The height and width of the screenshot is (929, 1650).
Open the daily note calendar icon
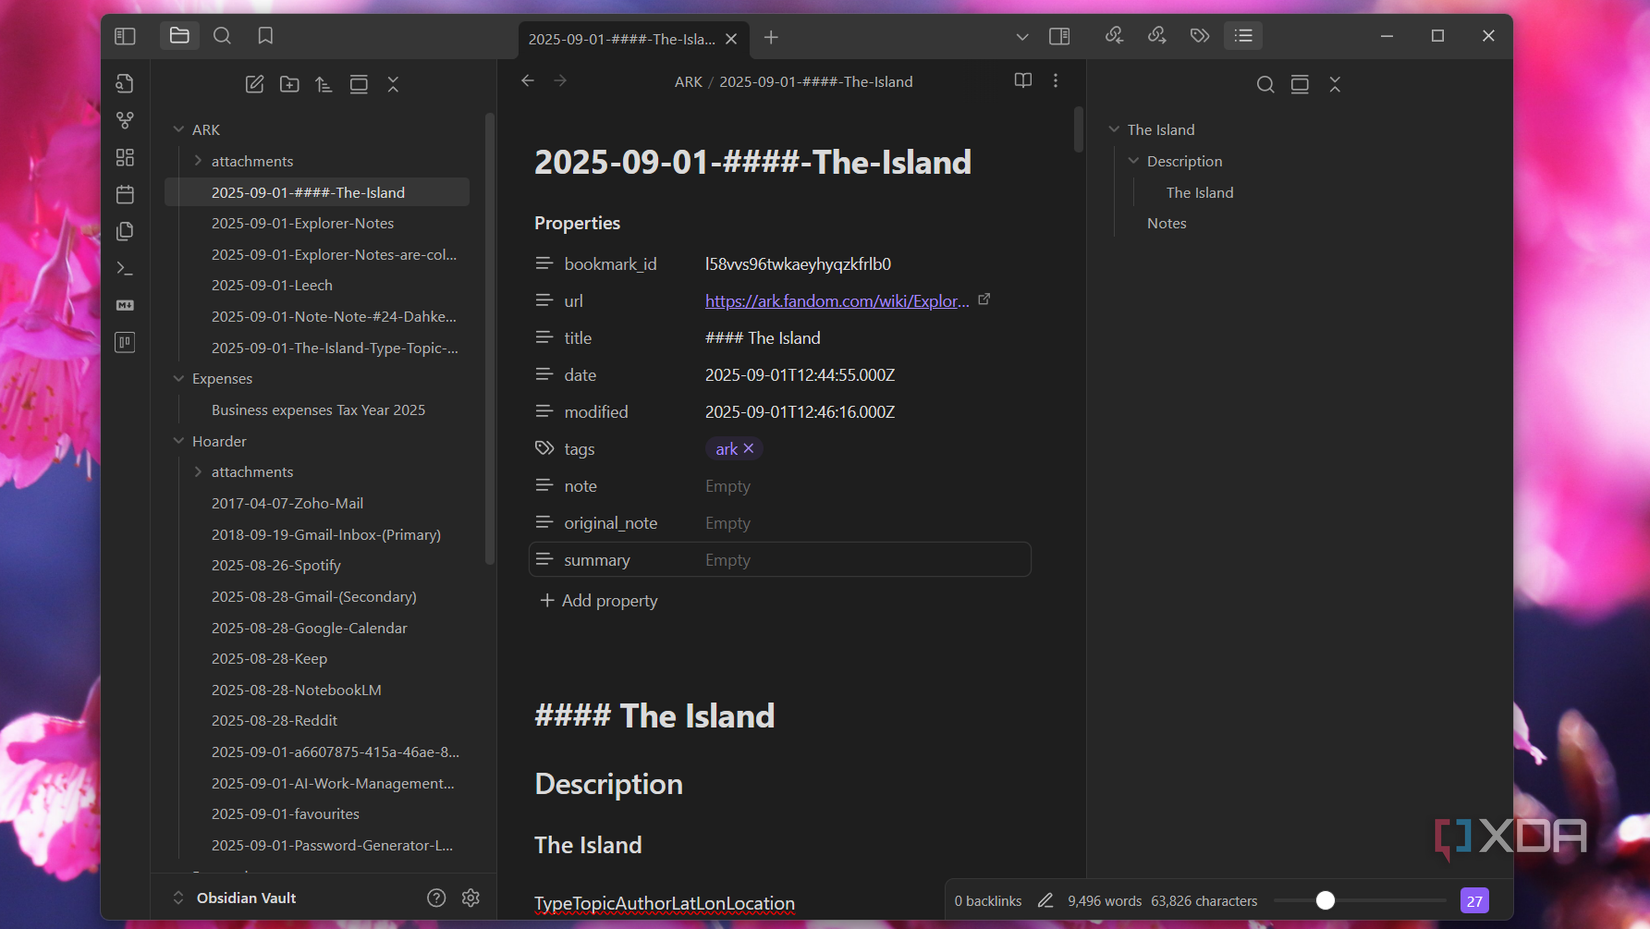pos(125,194)
